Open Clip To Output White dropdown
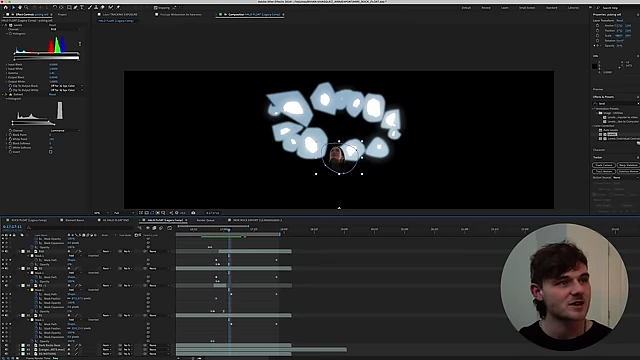 pyautogui.click(x=67, y=90)
